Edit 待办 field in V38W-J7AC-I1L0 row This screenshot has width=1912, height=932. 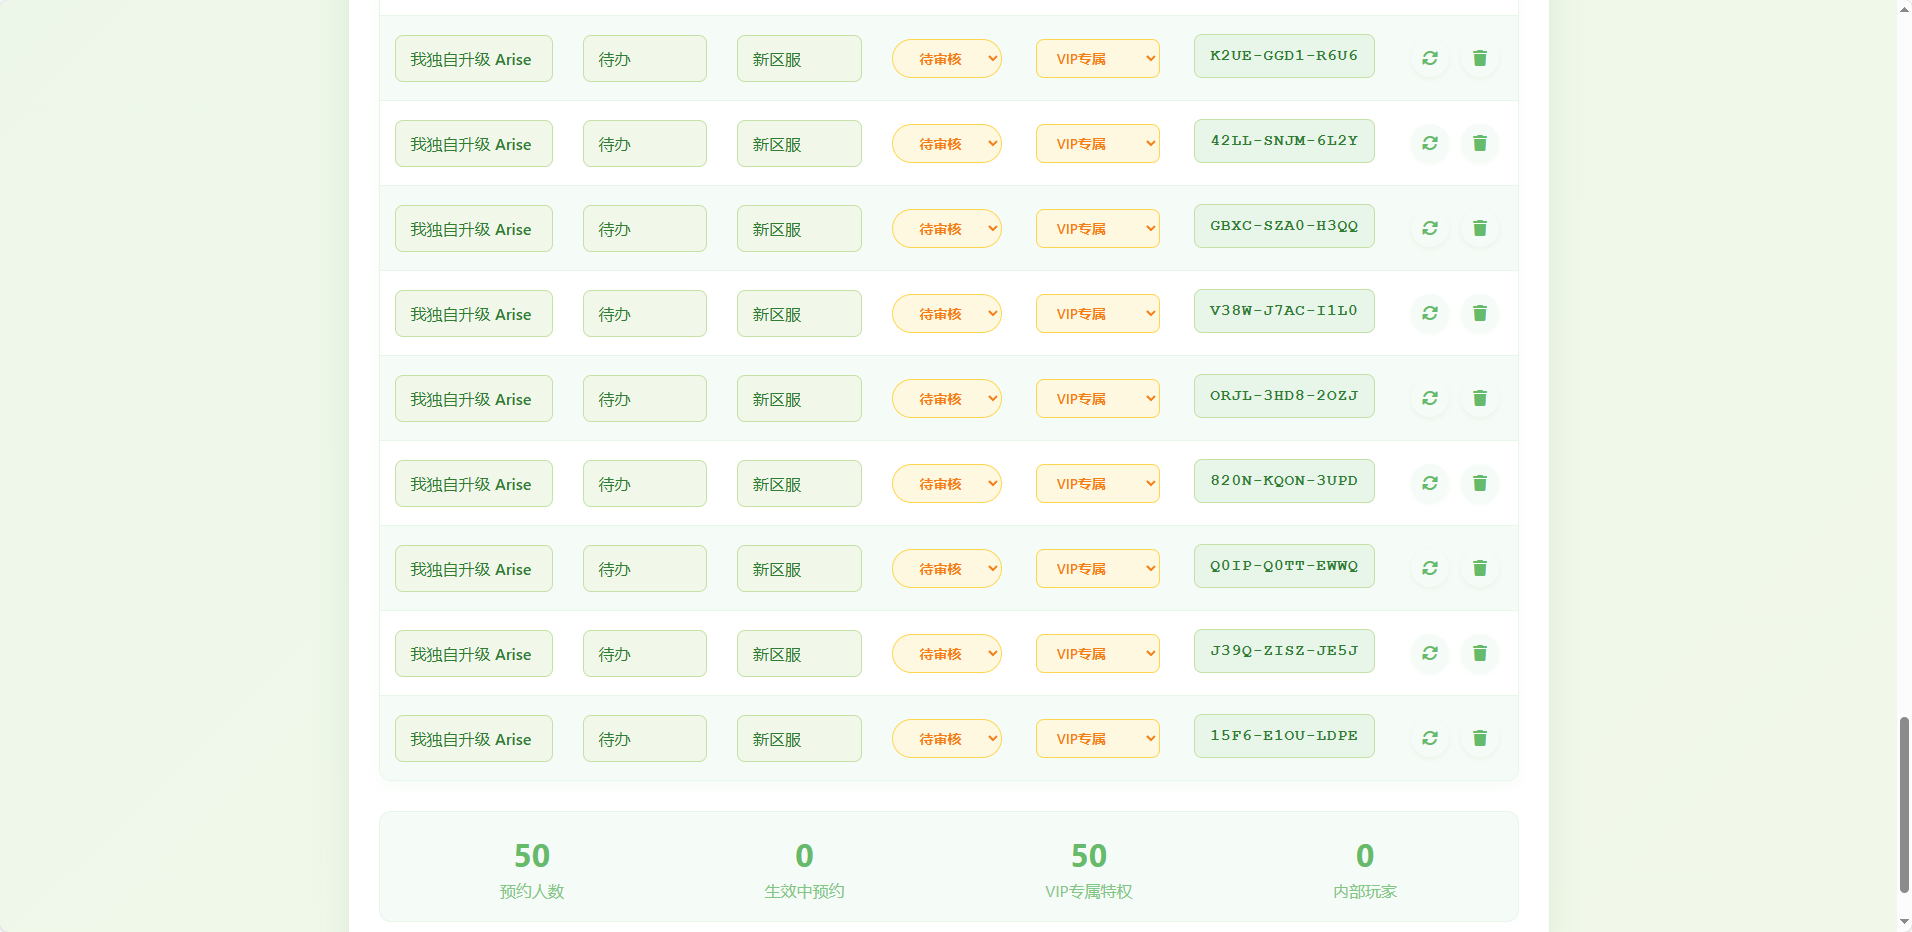[x=644, y=314]
